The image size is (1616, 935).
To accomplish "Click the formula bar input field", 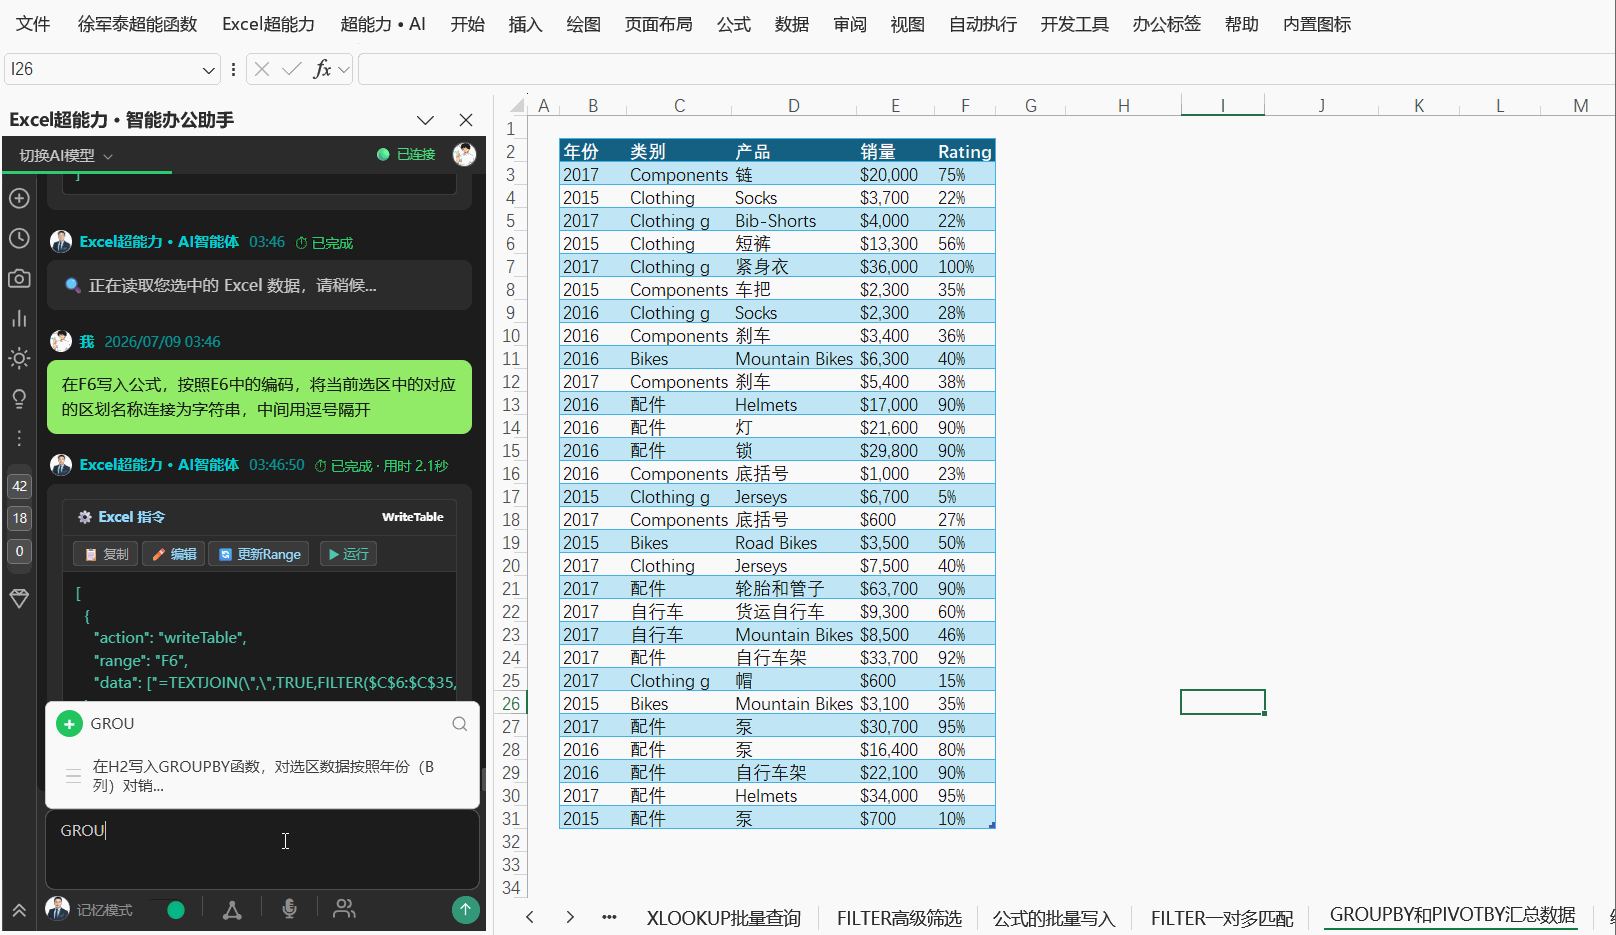I will point(985,69).
